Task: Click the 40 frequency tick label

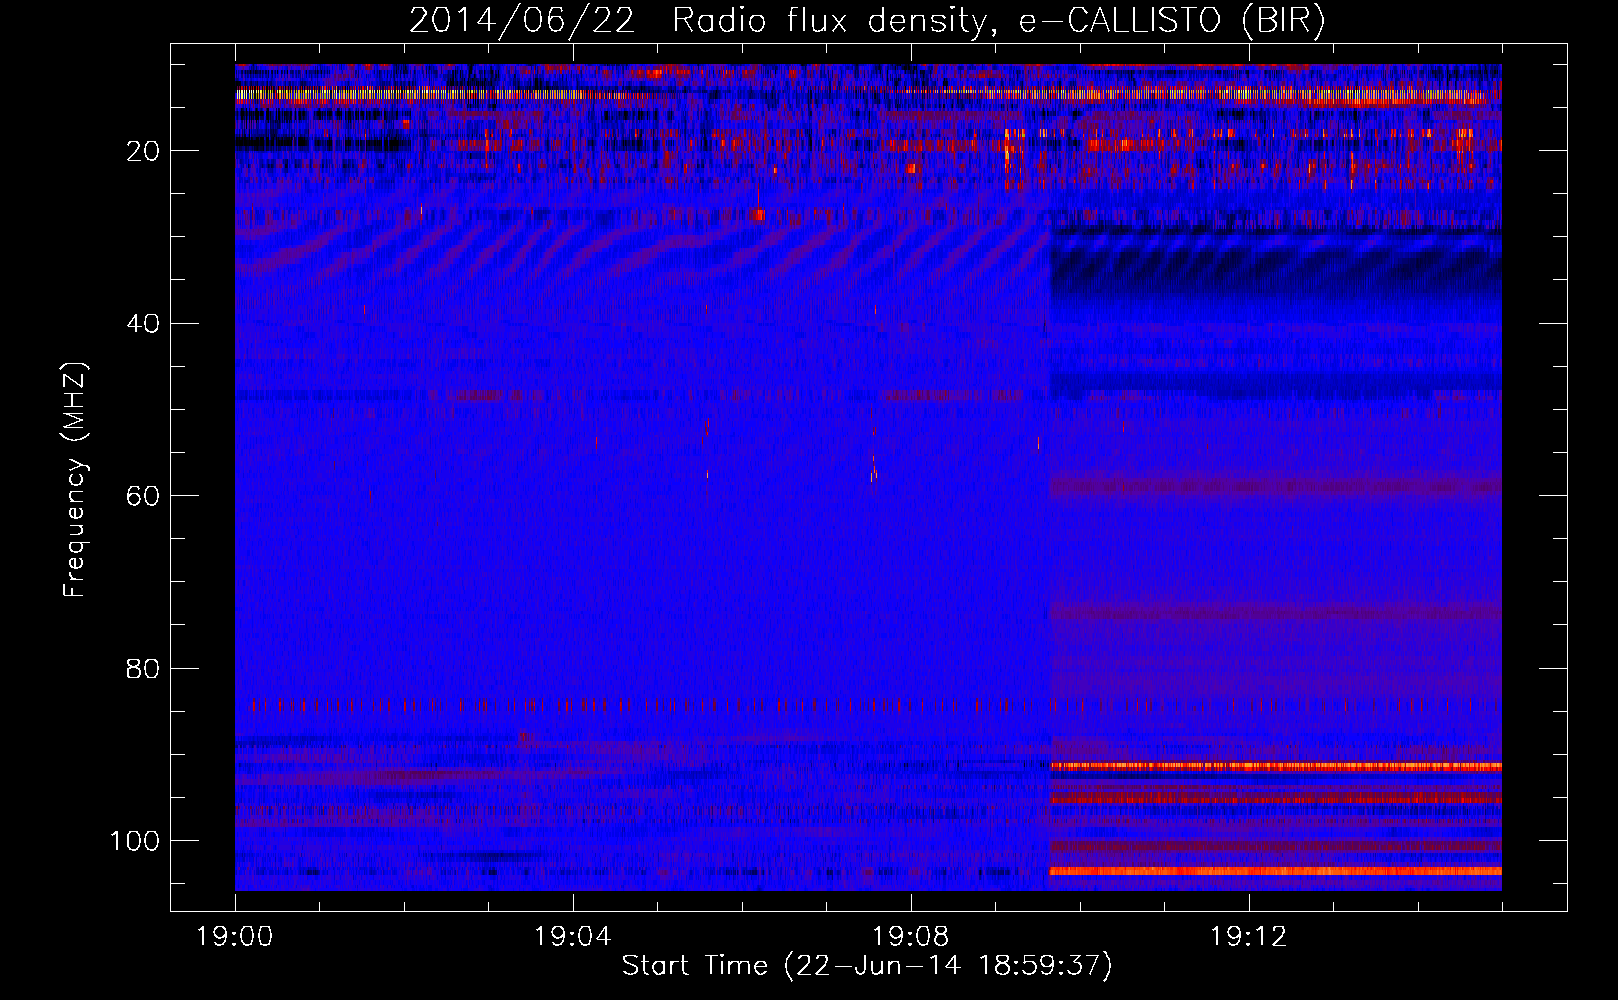Action: point(144,324)
